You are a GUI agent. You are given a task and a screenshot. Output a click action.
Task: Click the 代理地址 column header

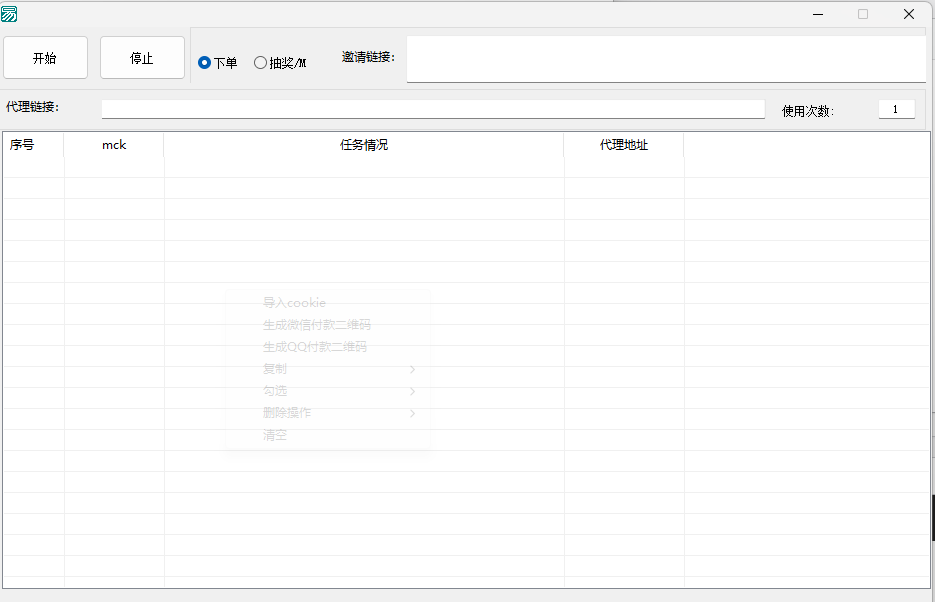pos(624,145)
